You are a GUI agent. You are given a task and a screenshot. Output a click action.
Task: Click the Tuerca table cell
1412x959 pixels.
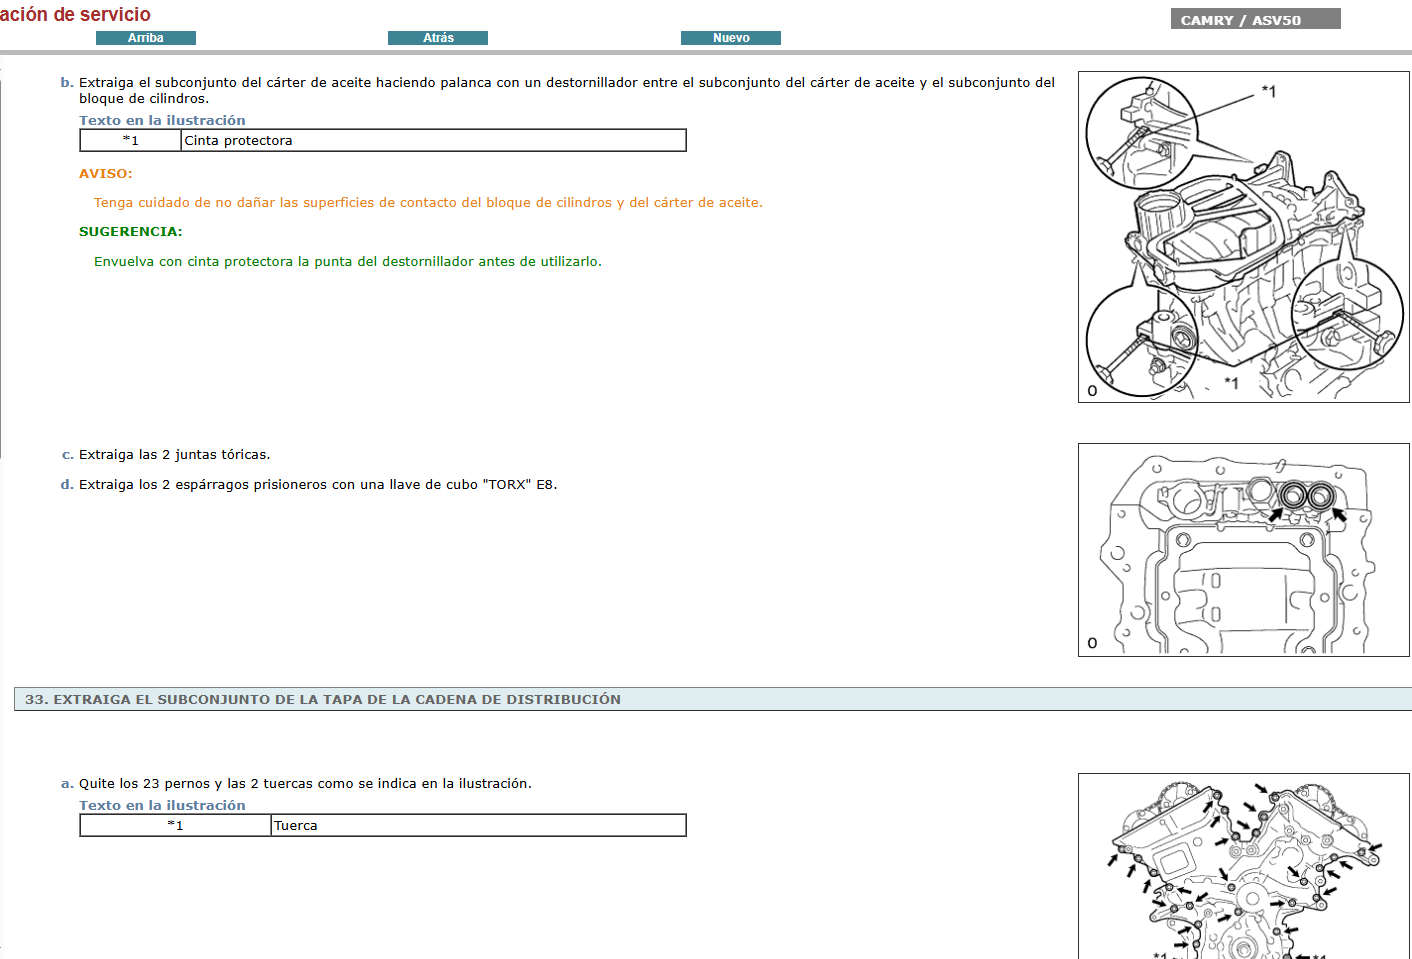[x=478, y=826]
